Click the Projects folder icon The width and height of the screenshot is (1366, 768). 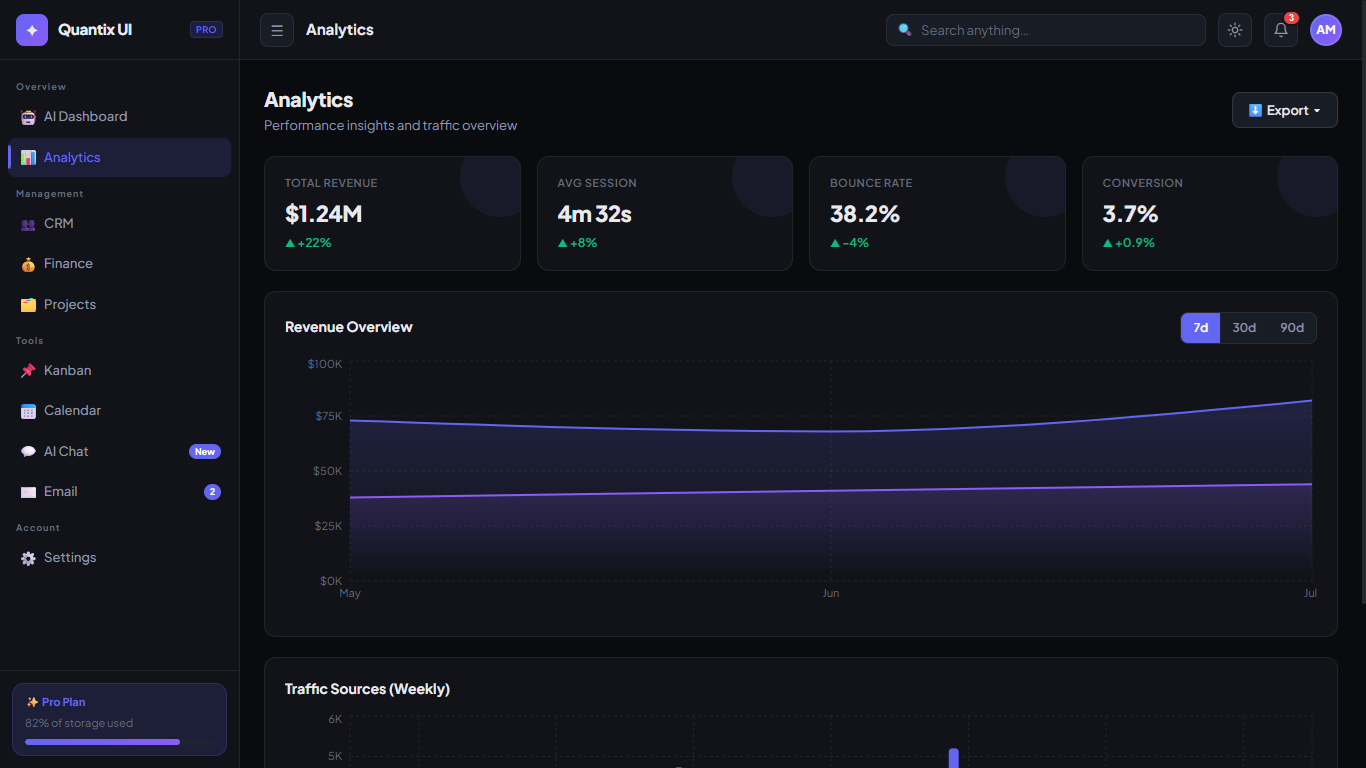tap(28, 304)
